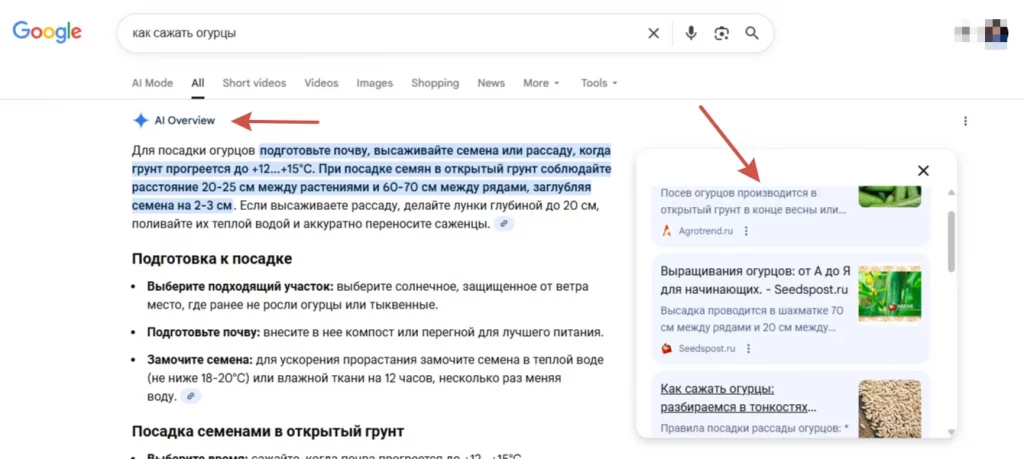Open the Shopping tab

tap(435, 83)
